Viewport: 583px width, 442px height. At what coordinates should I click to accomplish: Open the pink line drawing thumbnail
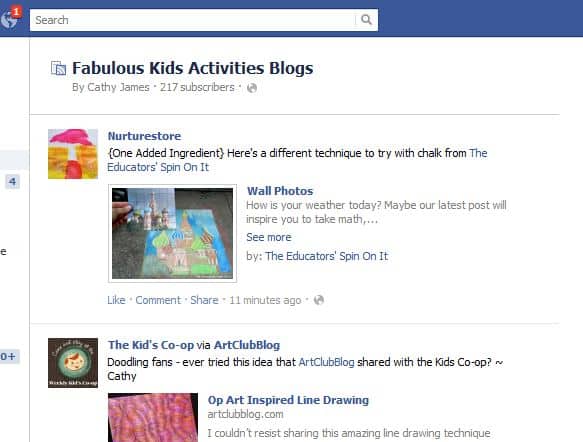(x=153, y=417)
